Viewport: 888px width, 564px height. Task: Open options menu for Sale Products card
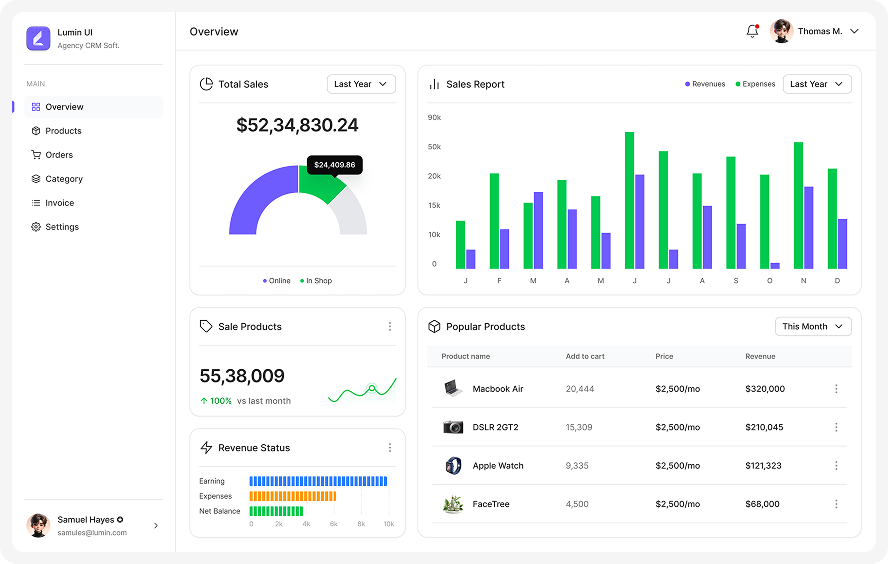coord(390,327)
